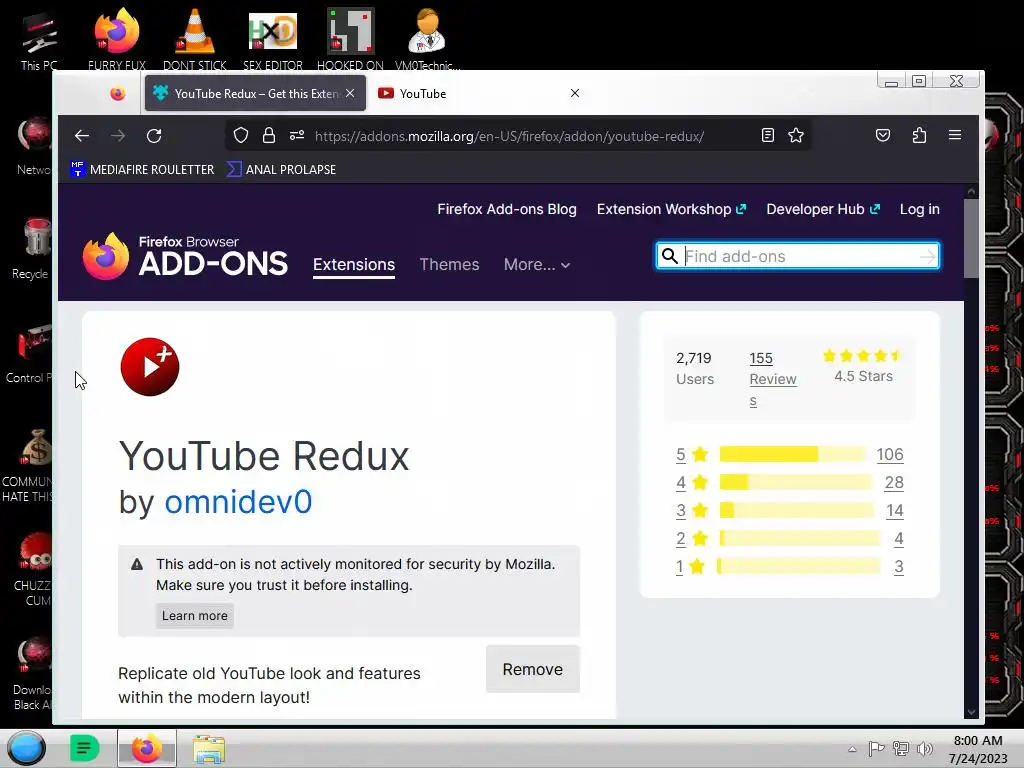
Task: Open tracking protection shield icon
Action: [241, 135]
